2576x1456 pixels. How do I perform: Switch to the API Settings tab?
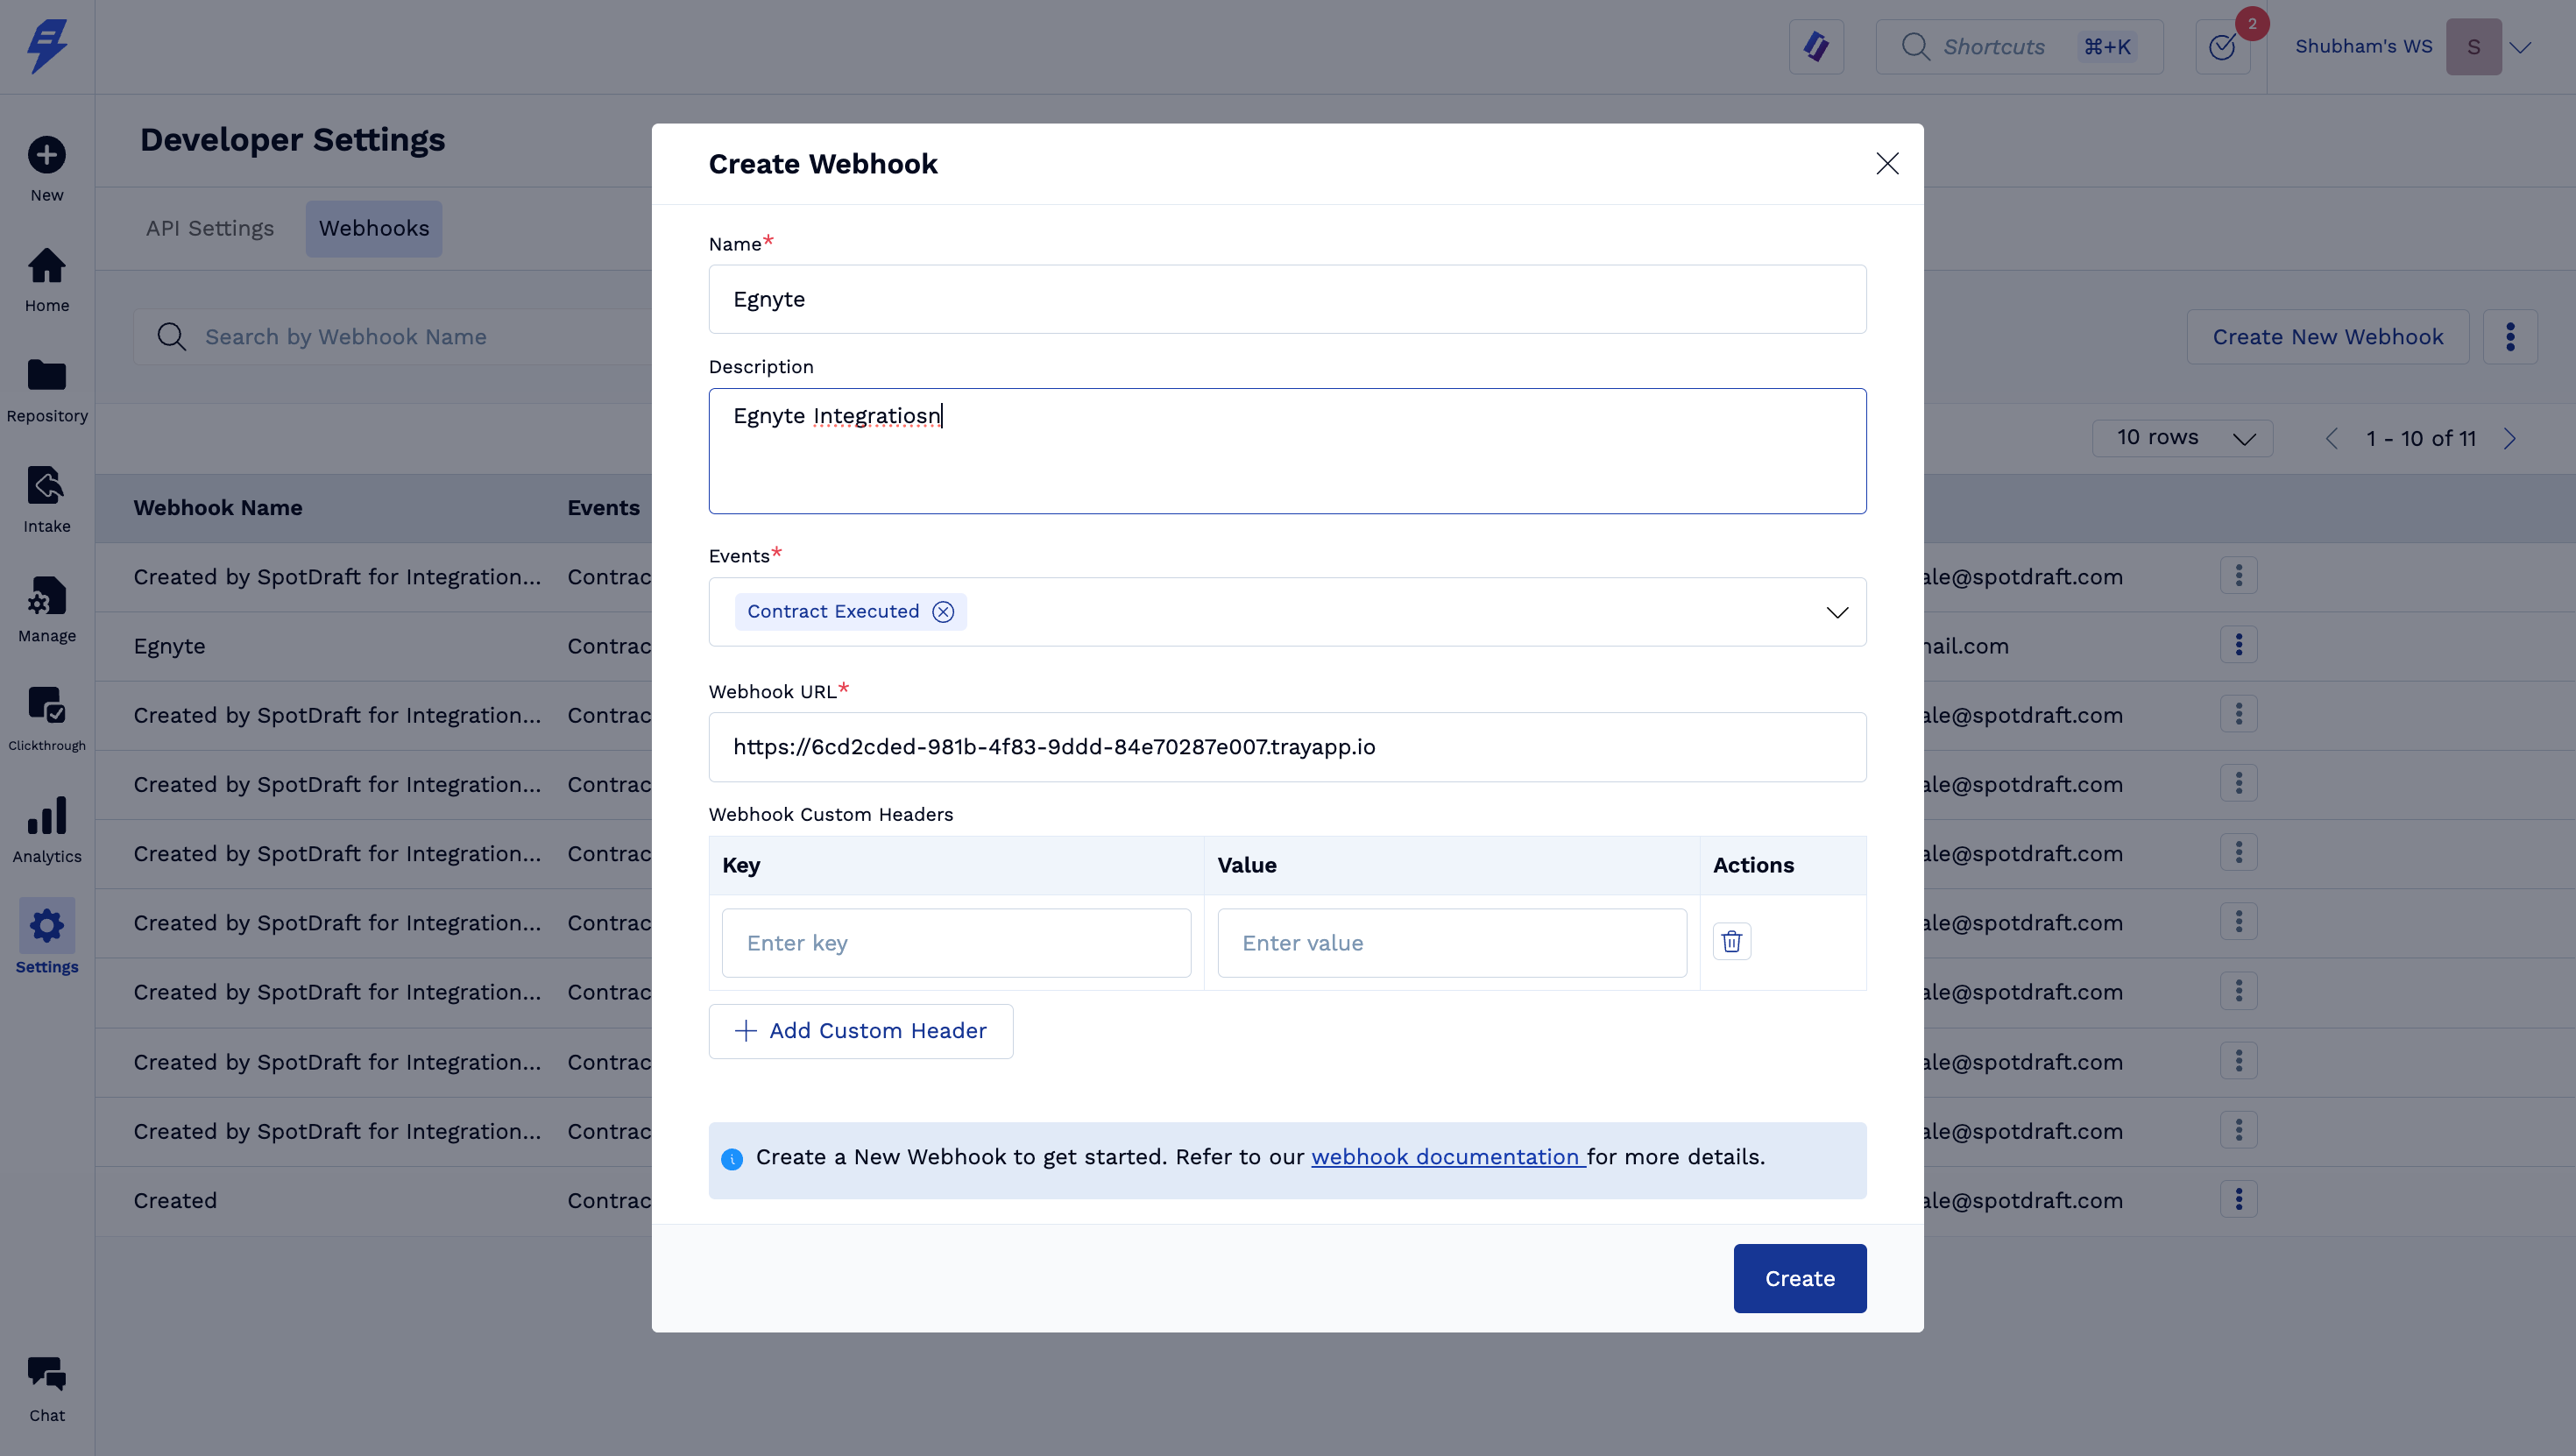(210, 228)
